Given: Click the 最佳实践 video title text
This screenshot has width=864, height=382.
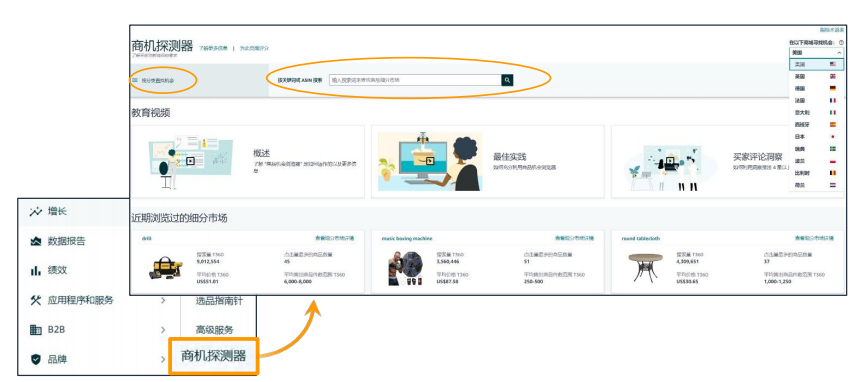Looking at the screenshot, I should coord(509,157).
